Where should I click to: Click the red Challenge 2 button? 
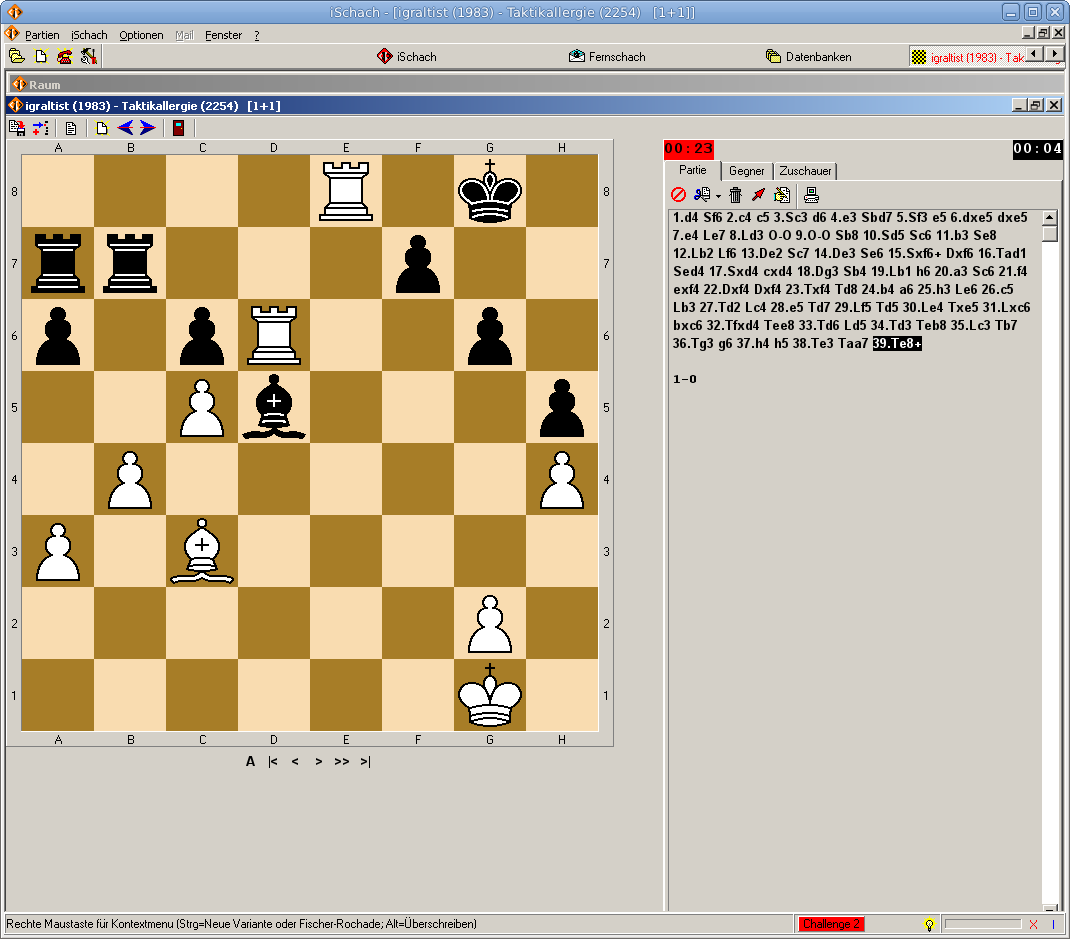(831, 924)
